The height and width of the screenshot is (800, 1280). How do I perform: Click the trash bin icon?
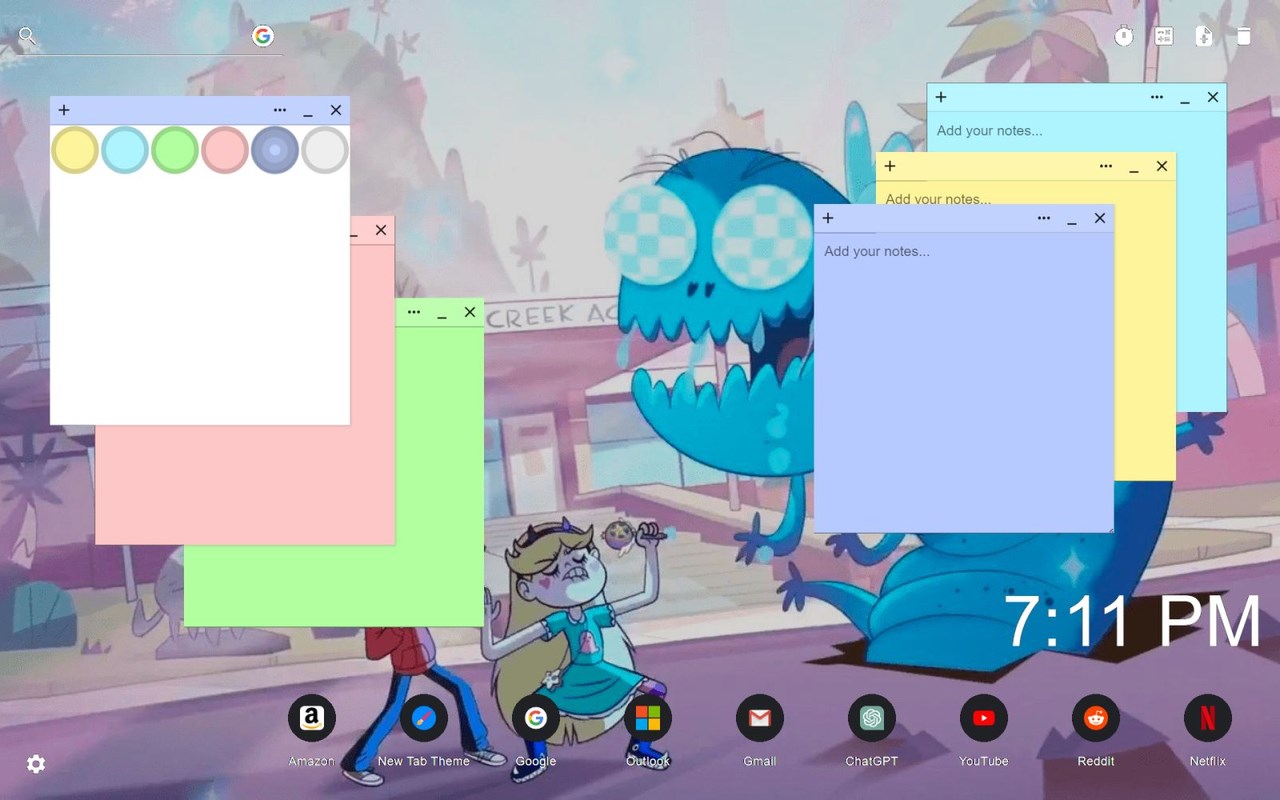pyautogui.click(x=1244, y=36)
